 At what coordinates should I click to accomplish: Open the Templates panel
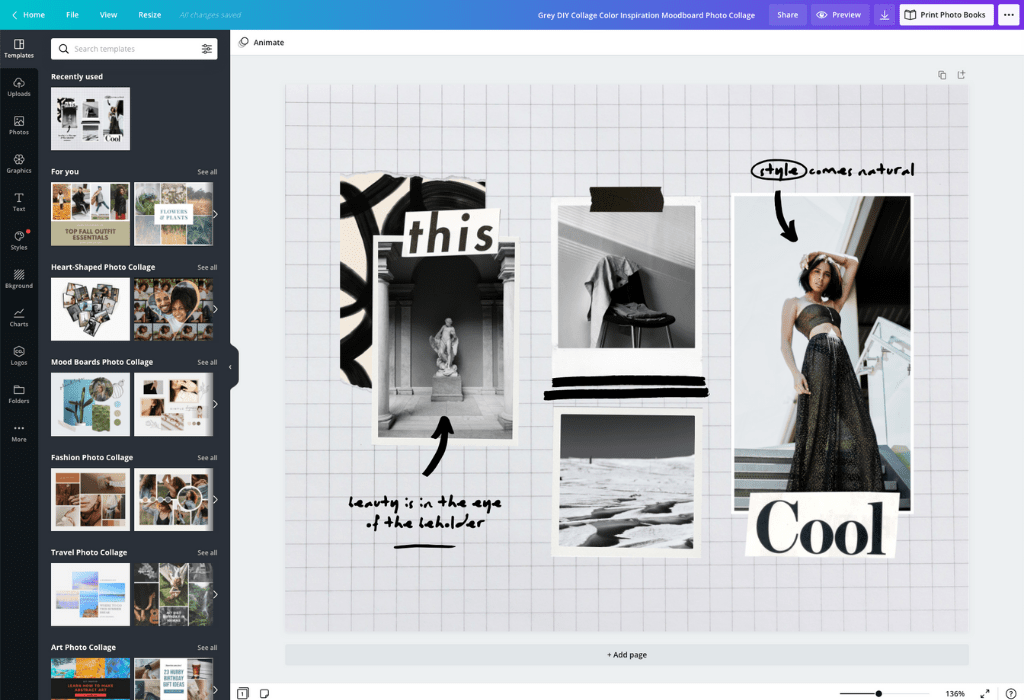tap(19, 48)
